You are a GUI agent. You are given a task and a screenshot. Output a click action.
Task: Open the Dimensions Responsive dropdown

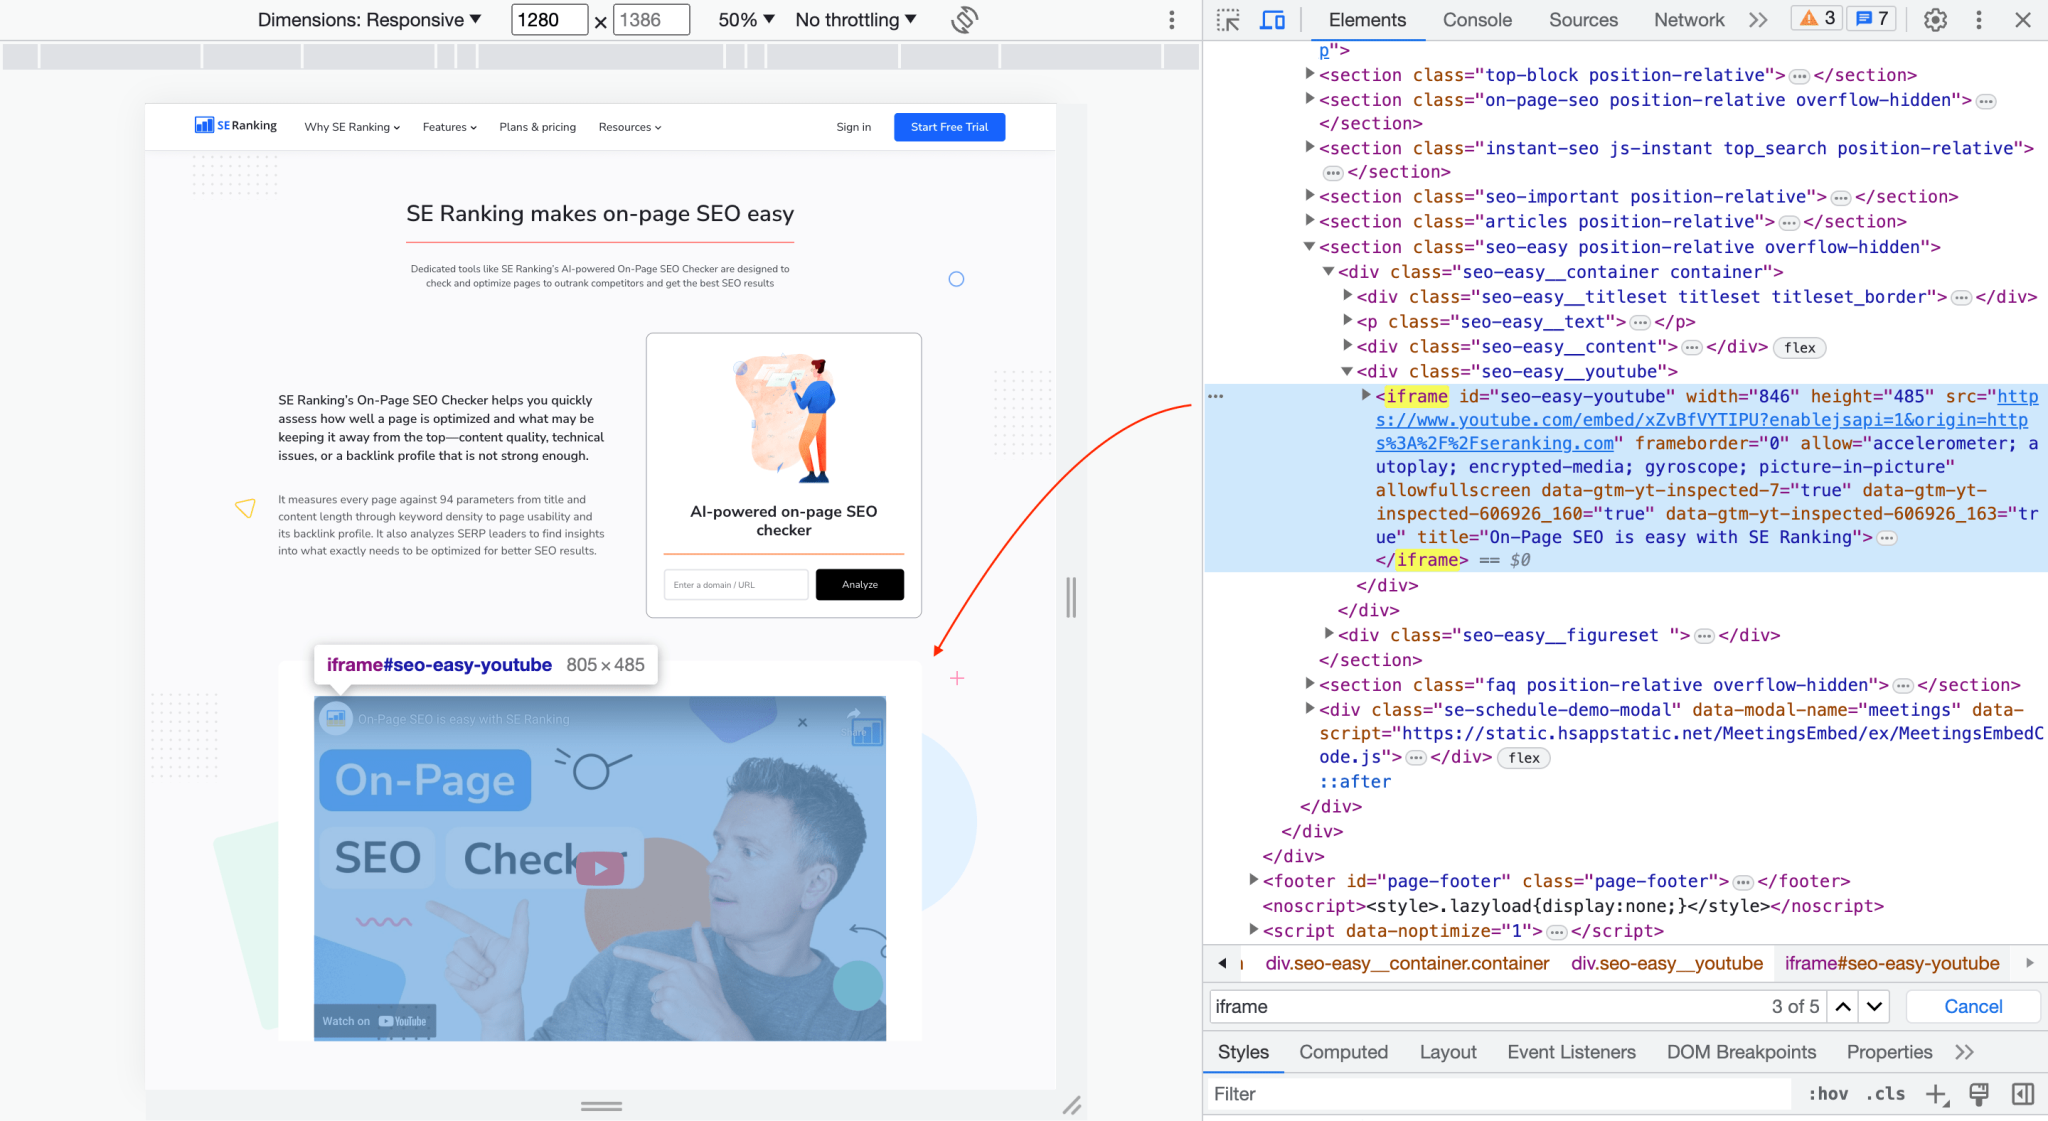[369, 19]
